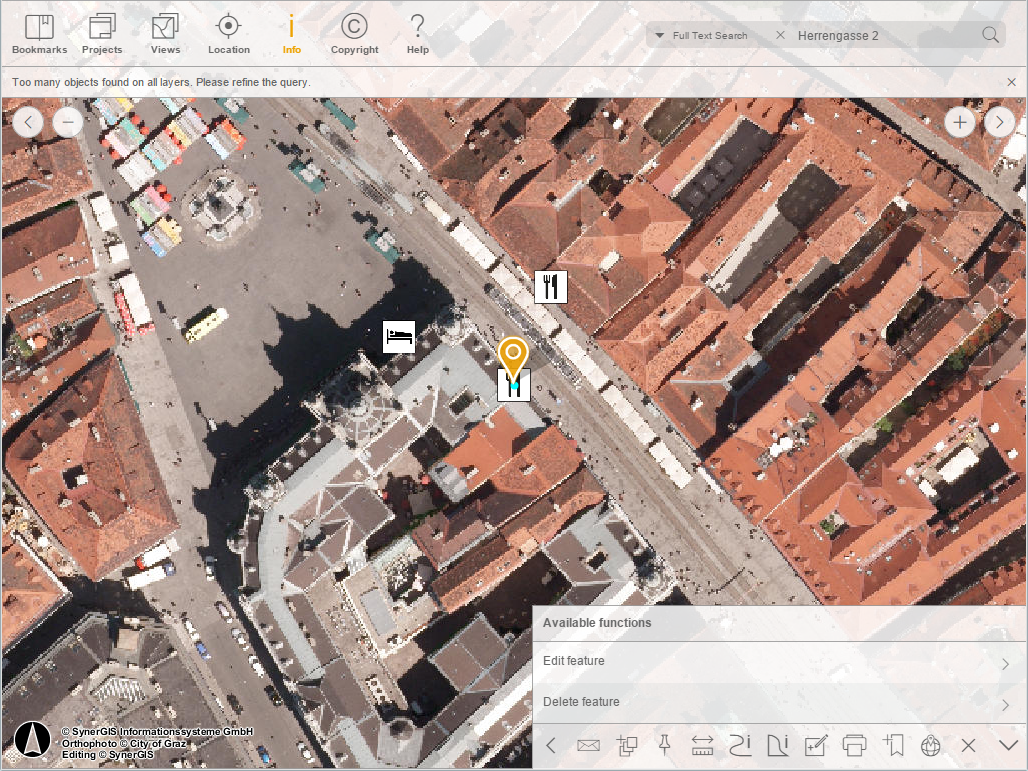Zoom in with the plus button
The image size is (1028, 771).
tap(960, 122)
